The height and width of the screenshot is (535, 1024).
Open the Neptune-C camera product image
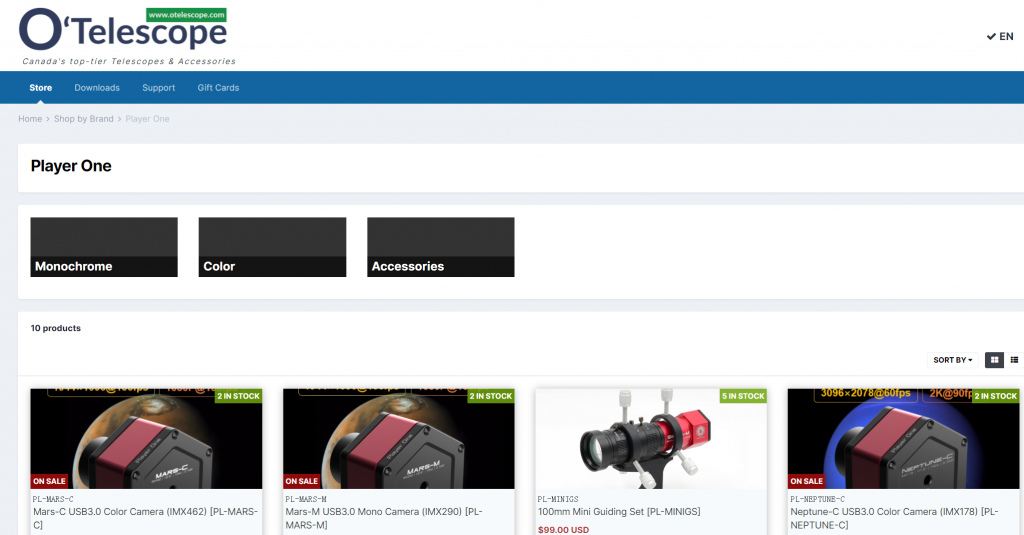click(903, 438)
